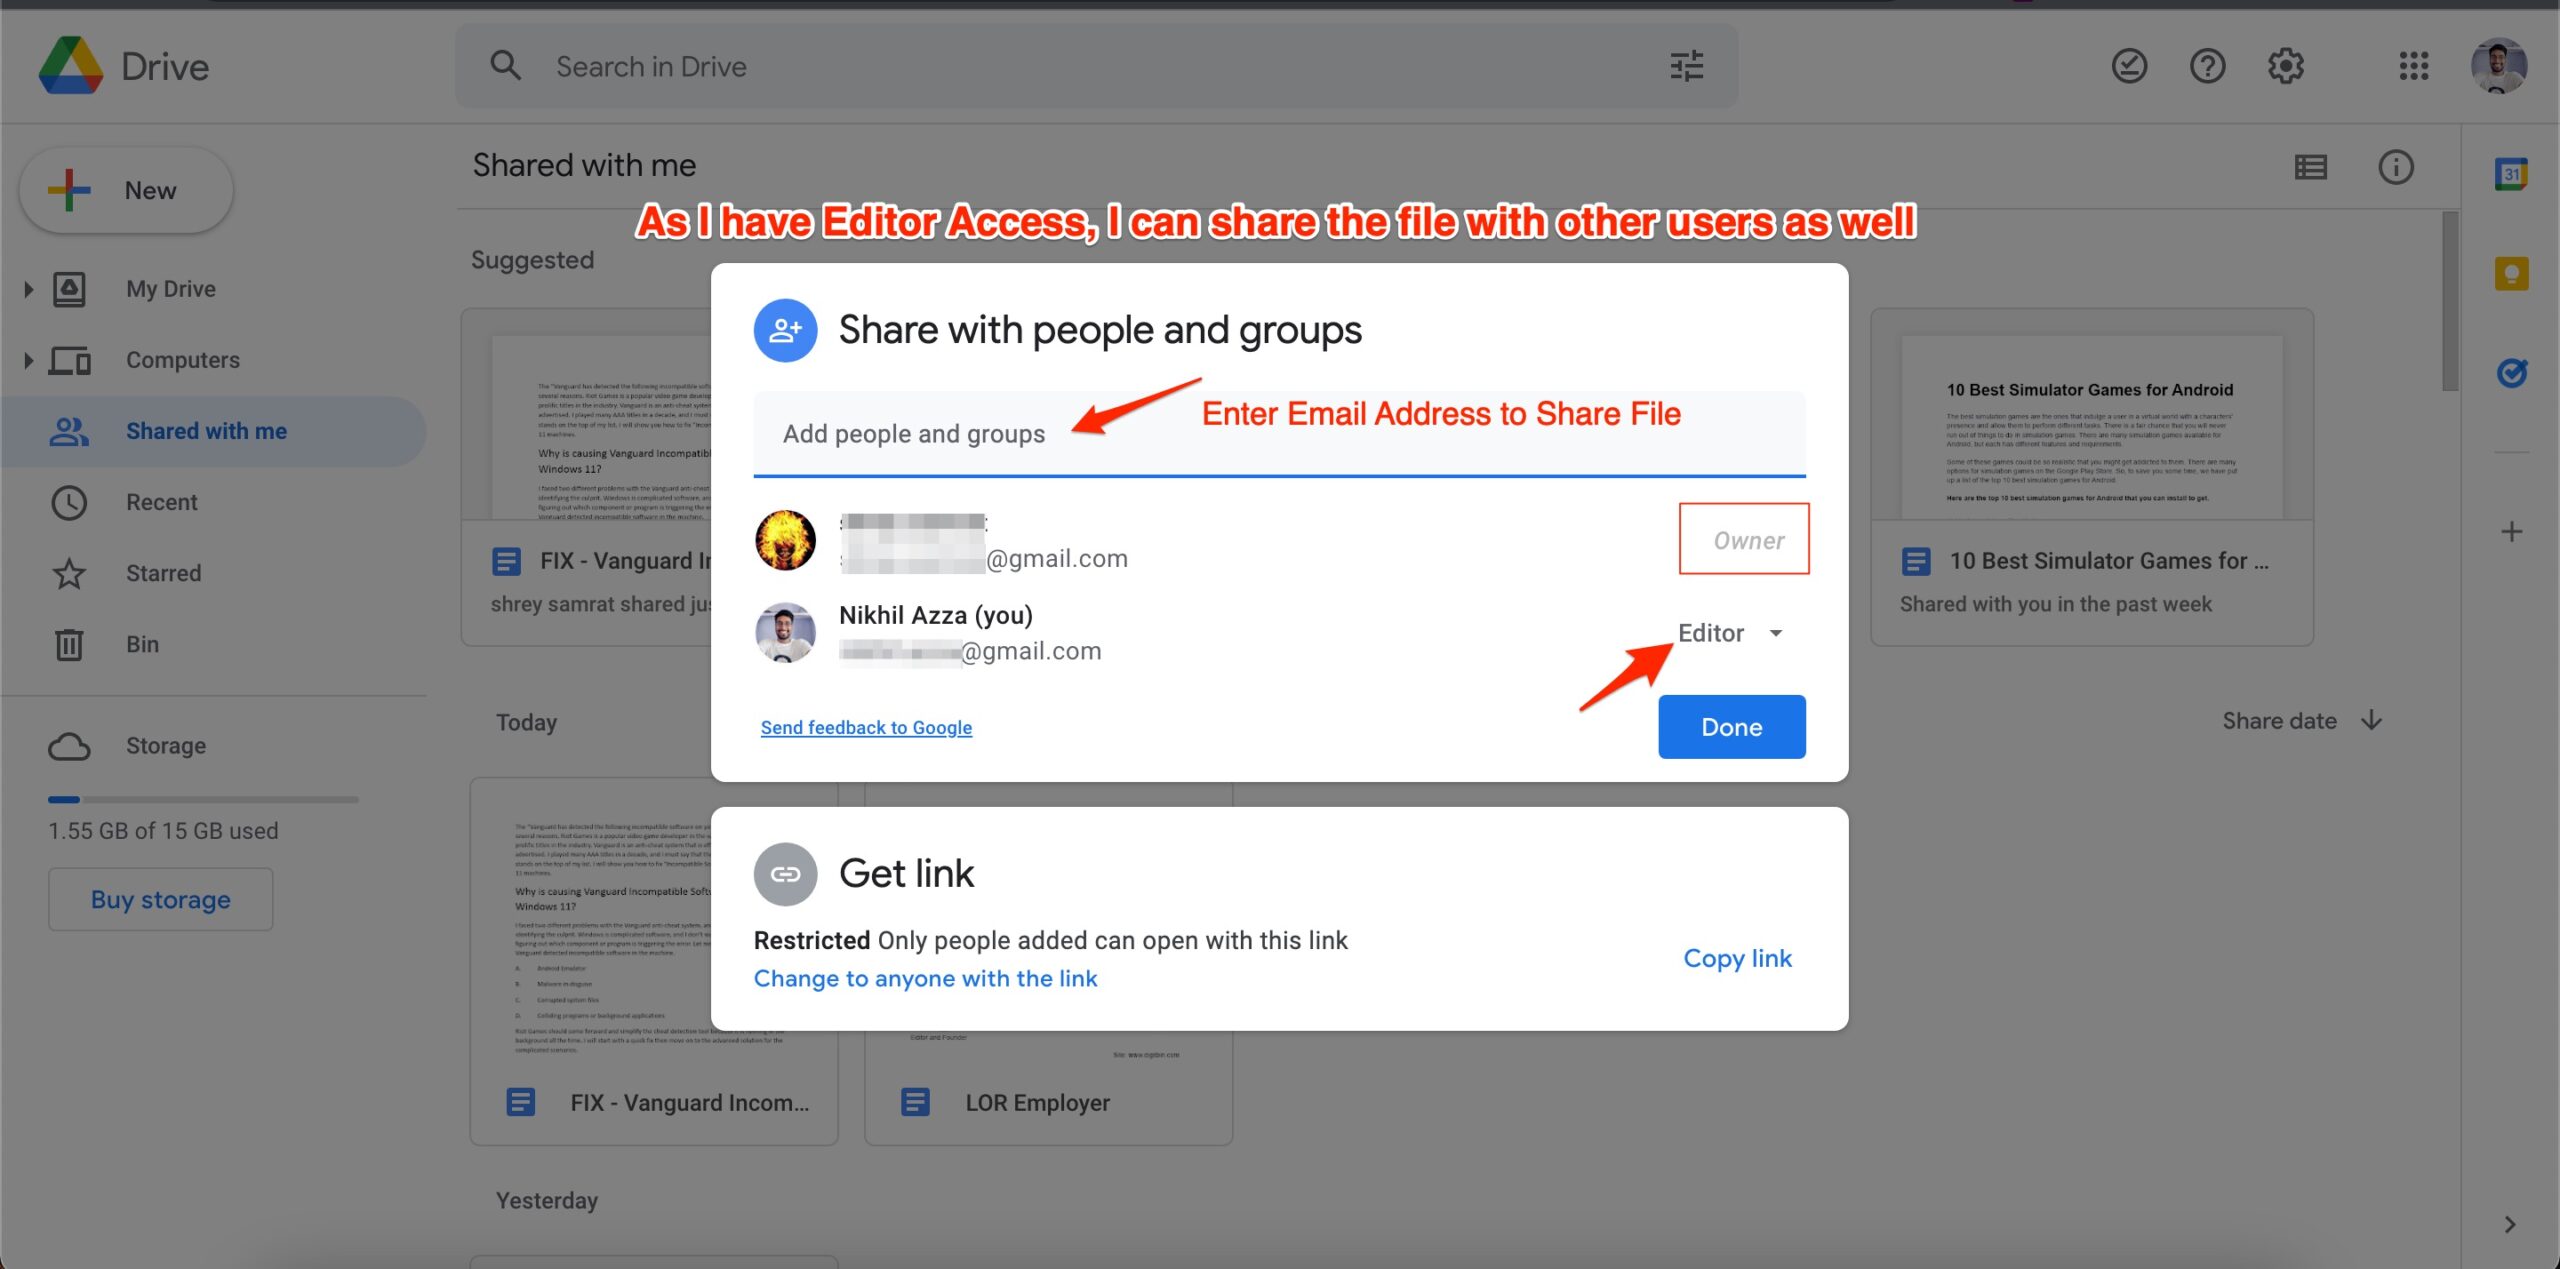Screen dimensions: 2560x1269
Task: Click the Search in Drive icon
Action: tap(504, 65)
